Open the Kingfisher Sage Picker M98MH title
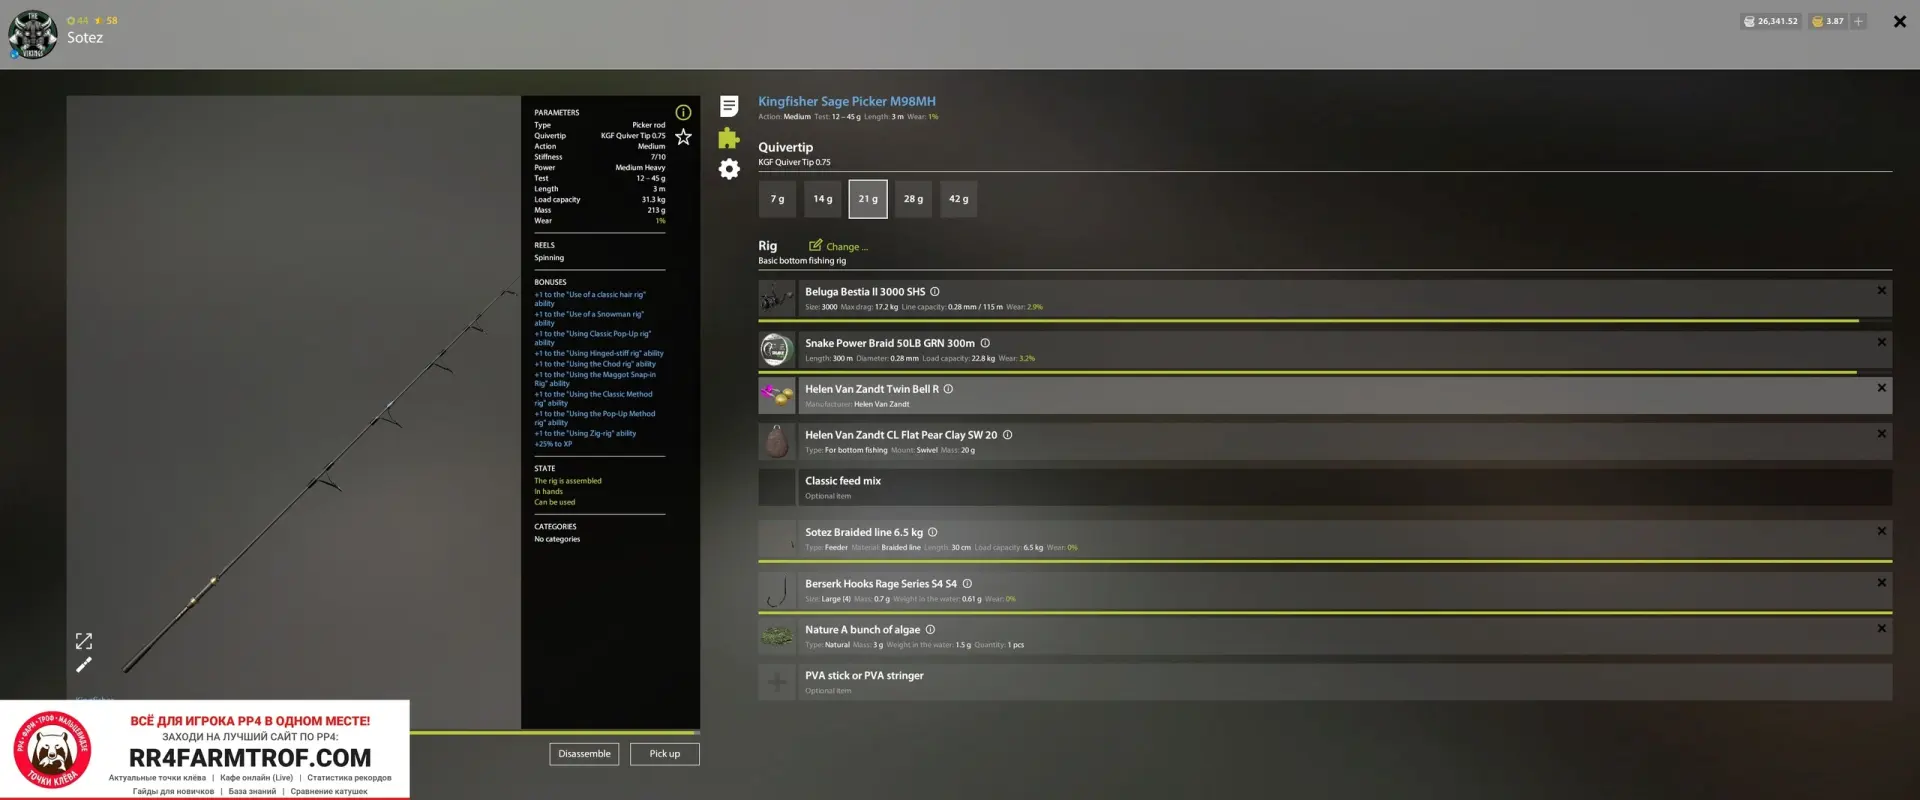Viewport: 1920px width, 800px height. [x=847, y=101]
